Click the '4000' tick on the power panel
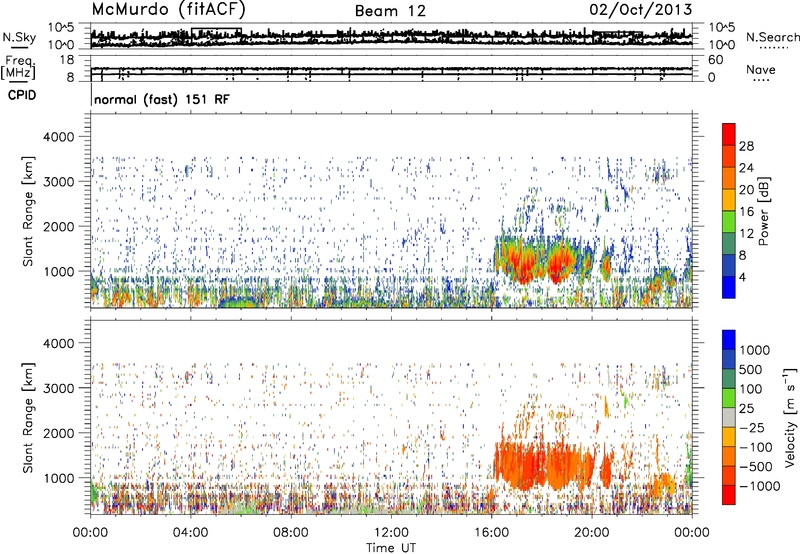Viewport: 800px width, 554px height. [58, 137]
